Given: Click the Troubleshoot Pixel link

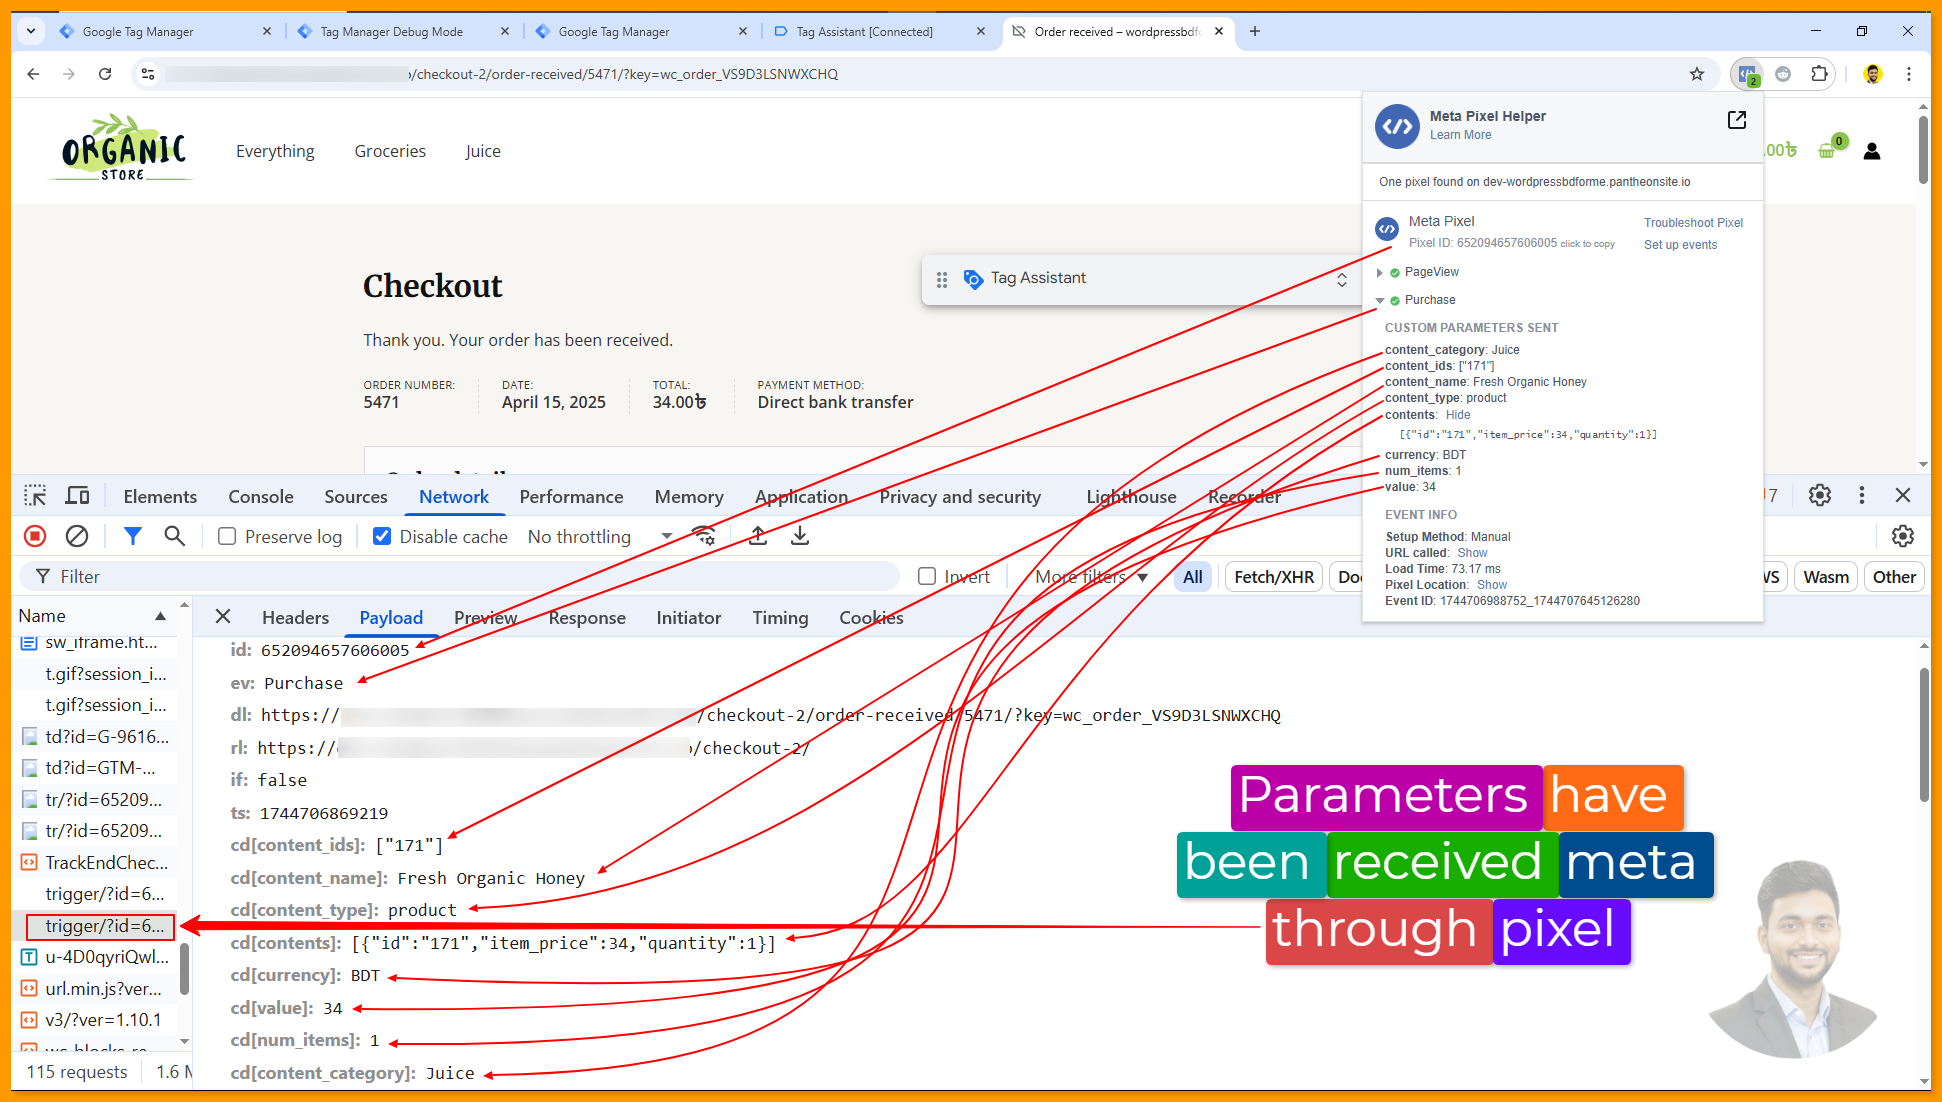Looking at the screenshot, I should pos(1694,223).
